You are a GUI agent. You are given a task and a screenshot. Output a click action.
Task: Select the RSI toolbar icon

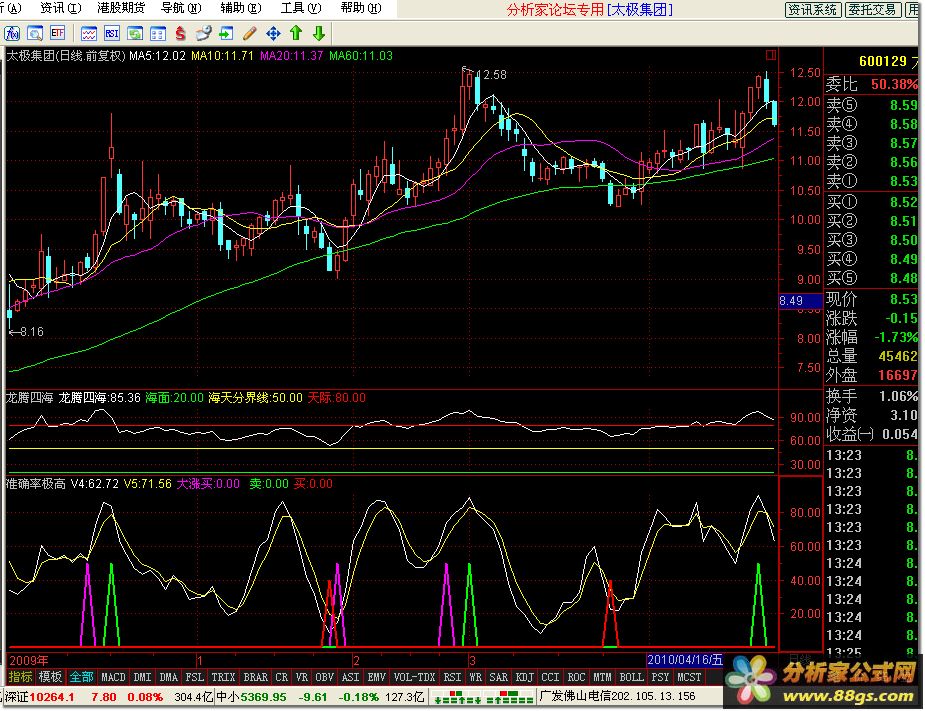[111, 34]
